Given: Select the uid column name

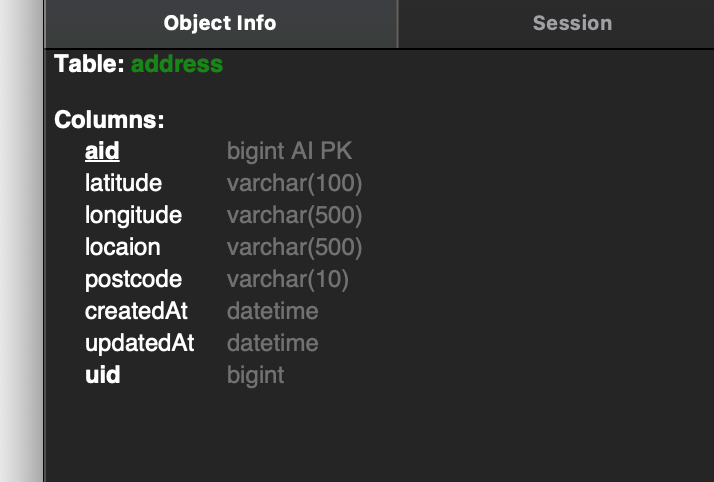Looking at the screenshot, I should point(102,375).
